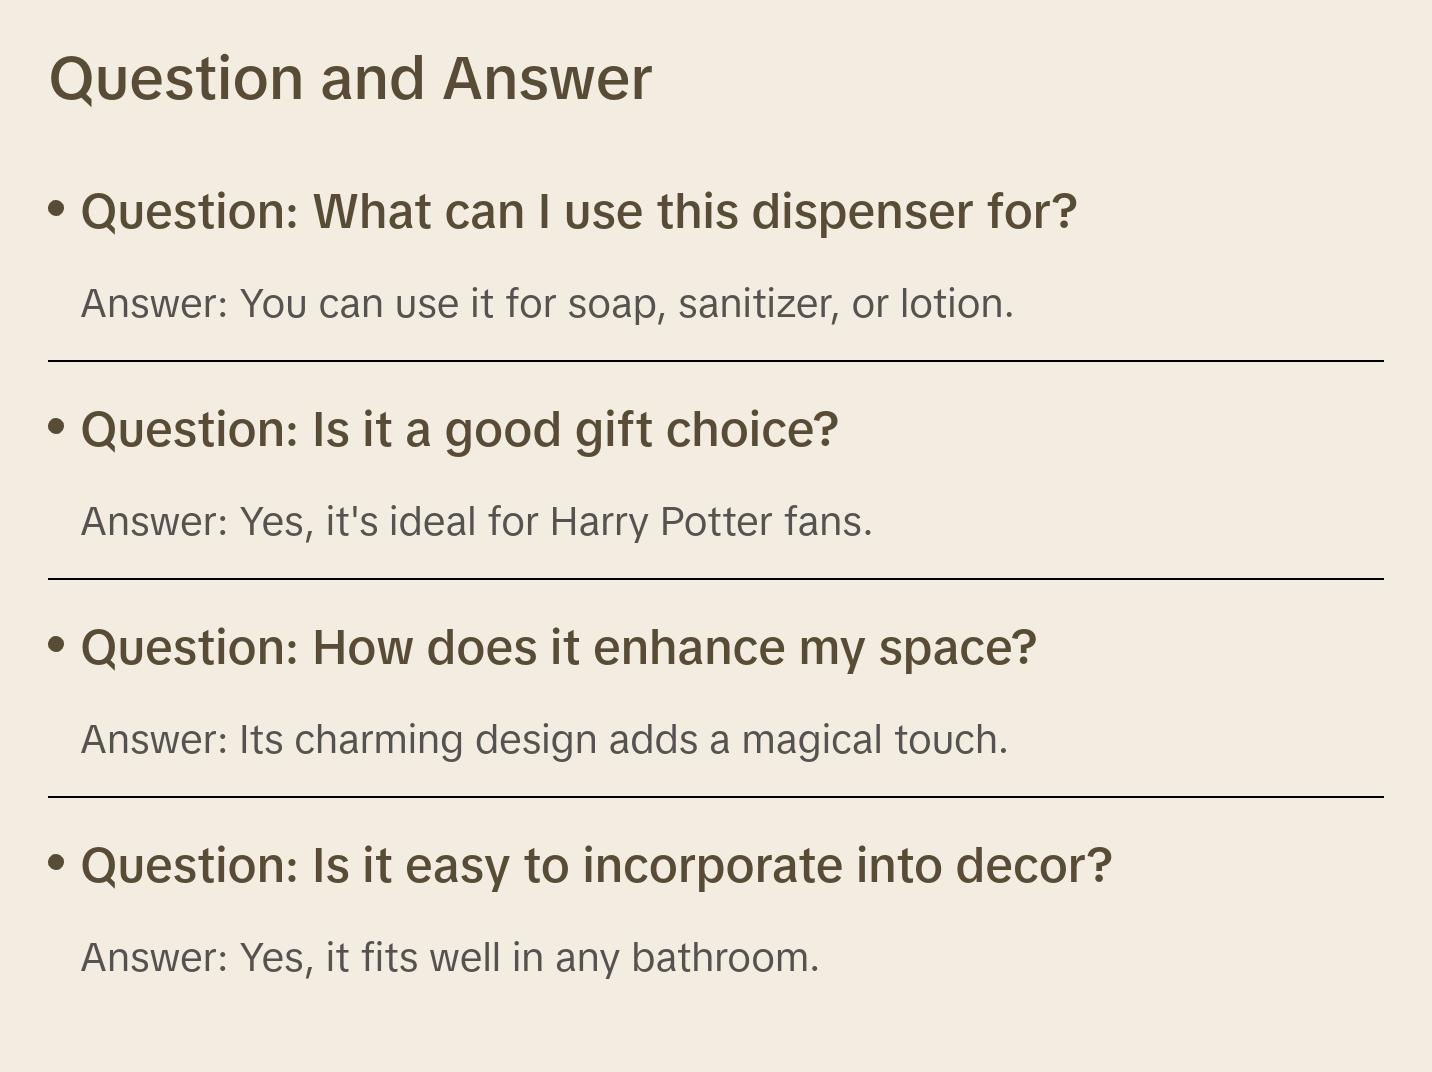
Task: Click the answer about soap, sanitizer, or lotion
Action: coord(547,304)
